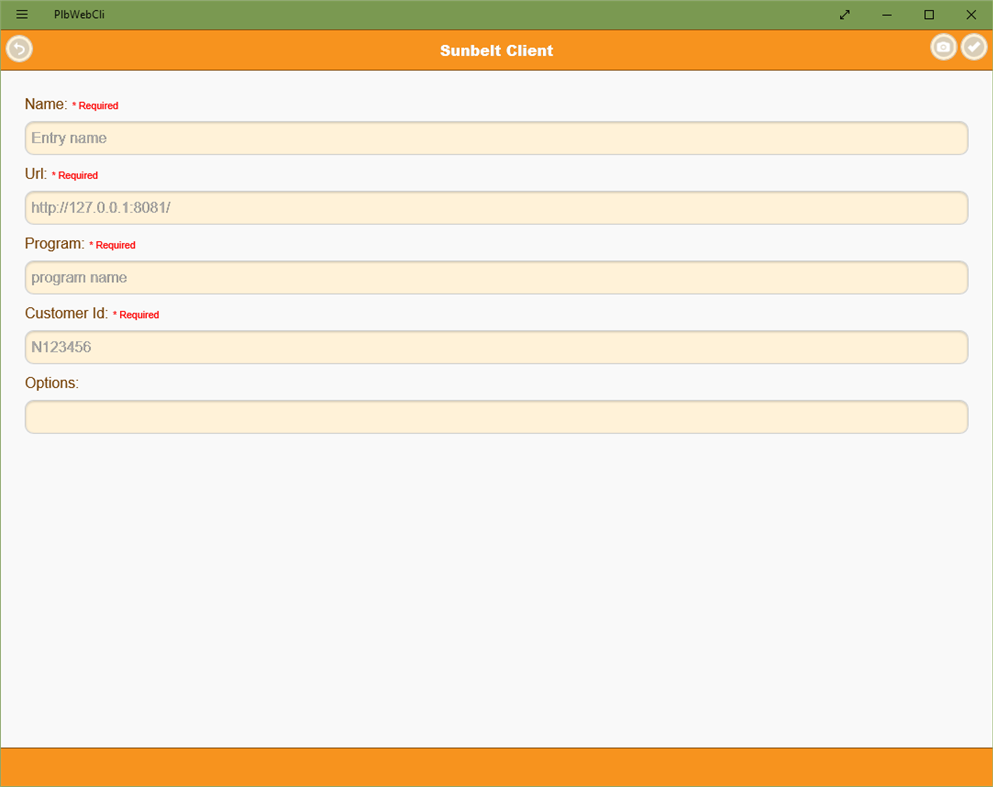Click the Url: label
The image size is (993, 787).
click(x=36, y=174)
